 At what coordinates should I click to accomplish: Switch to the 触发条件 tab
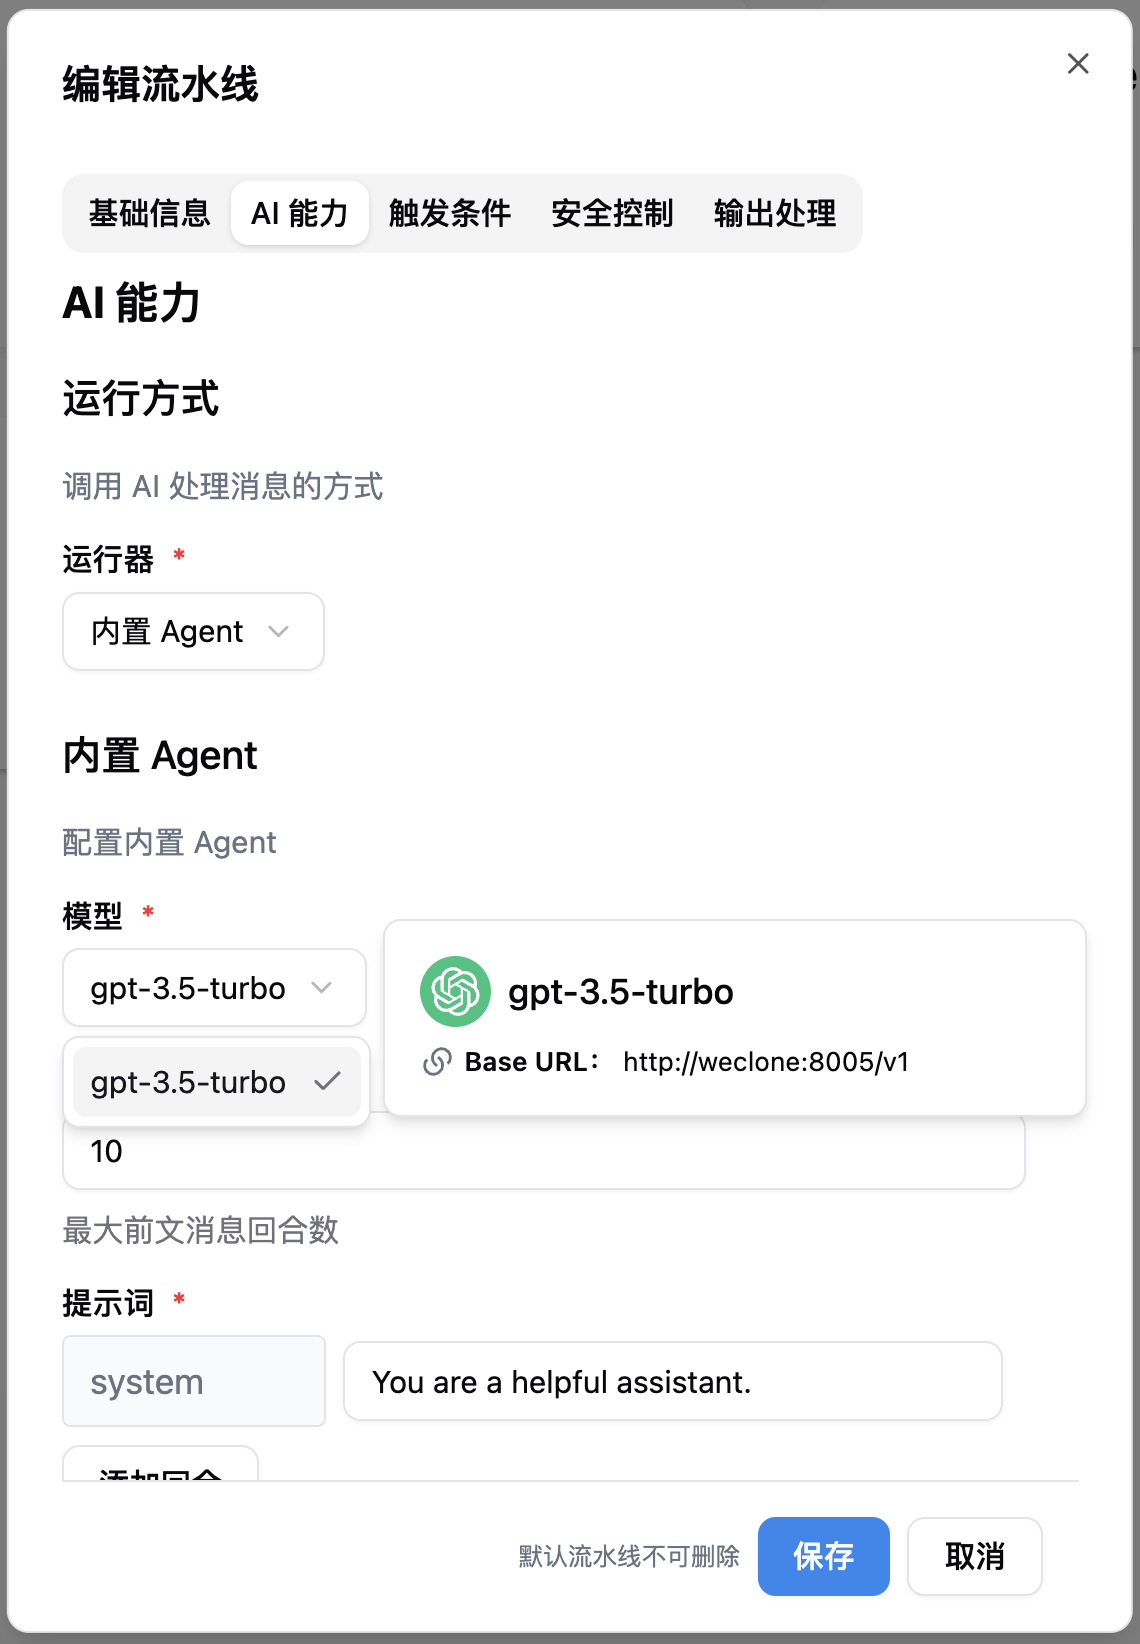coord(450,213)
